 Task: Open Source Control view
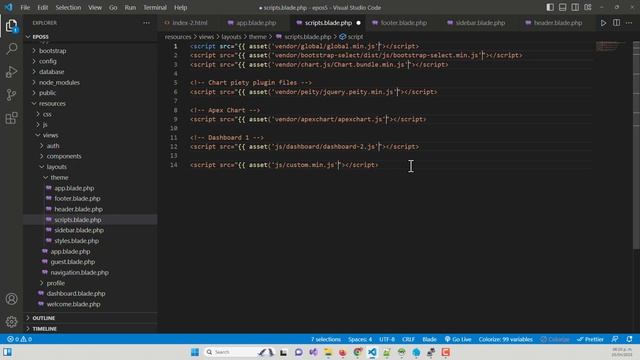coord(11,95)
